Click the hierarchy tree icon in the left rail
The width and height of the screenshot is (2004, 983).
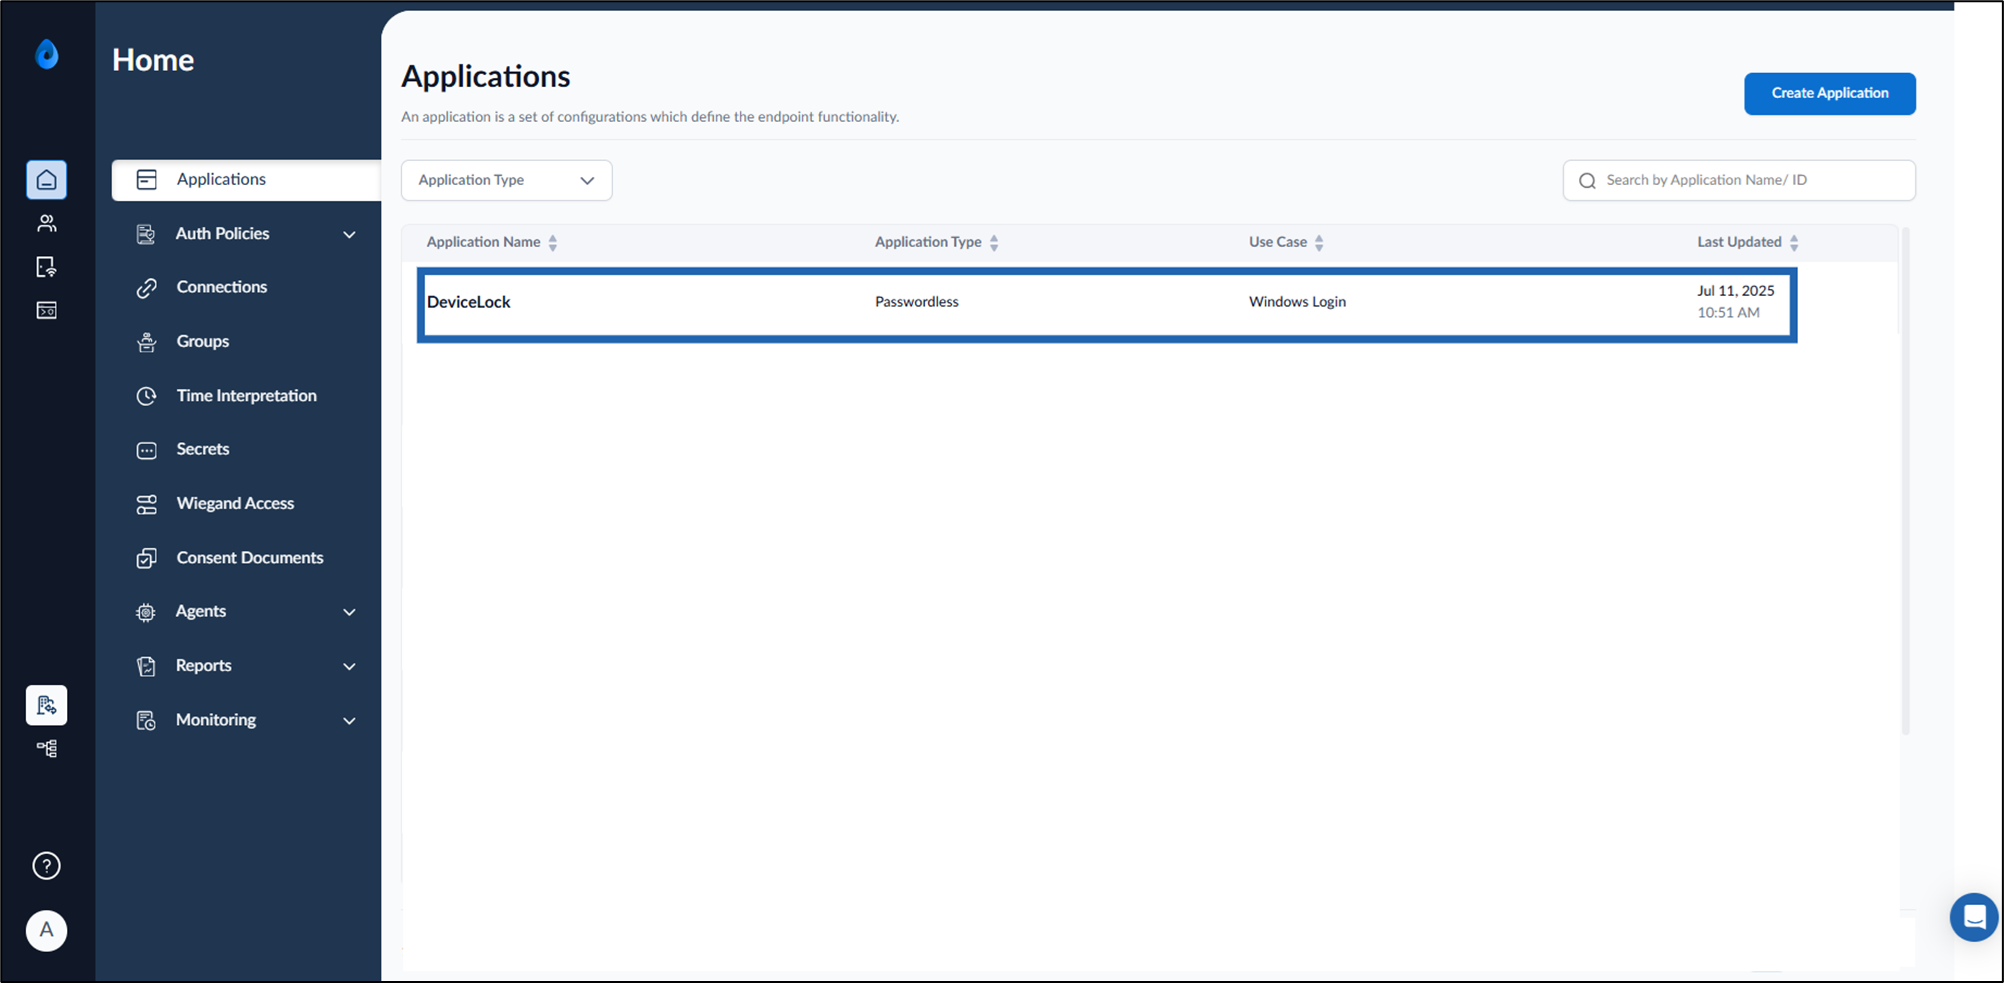coord(46,748)
